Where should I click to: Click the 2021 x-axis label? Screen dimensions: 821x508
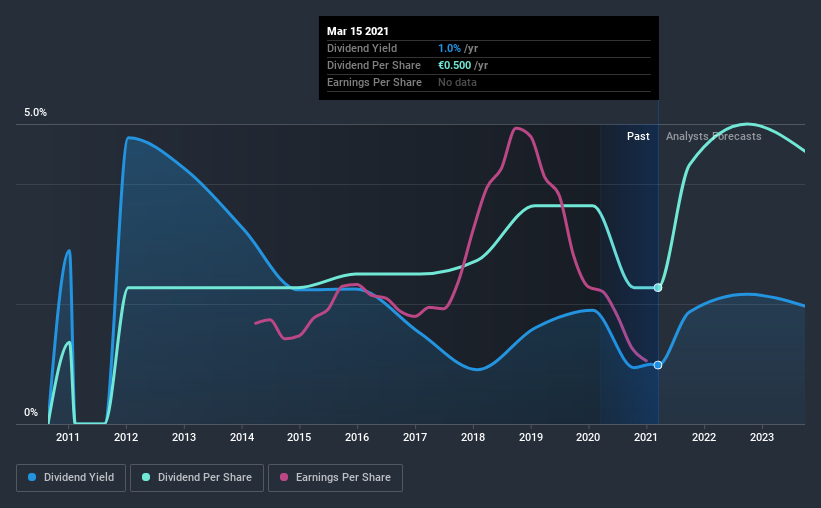646,437
